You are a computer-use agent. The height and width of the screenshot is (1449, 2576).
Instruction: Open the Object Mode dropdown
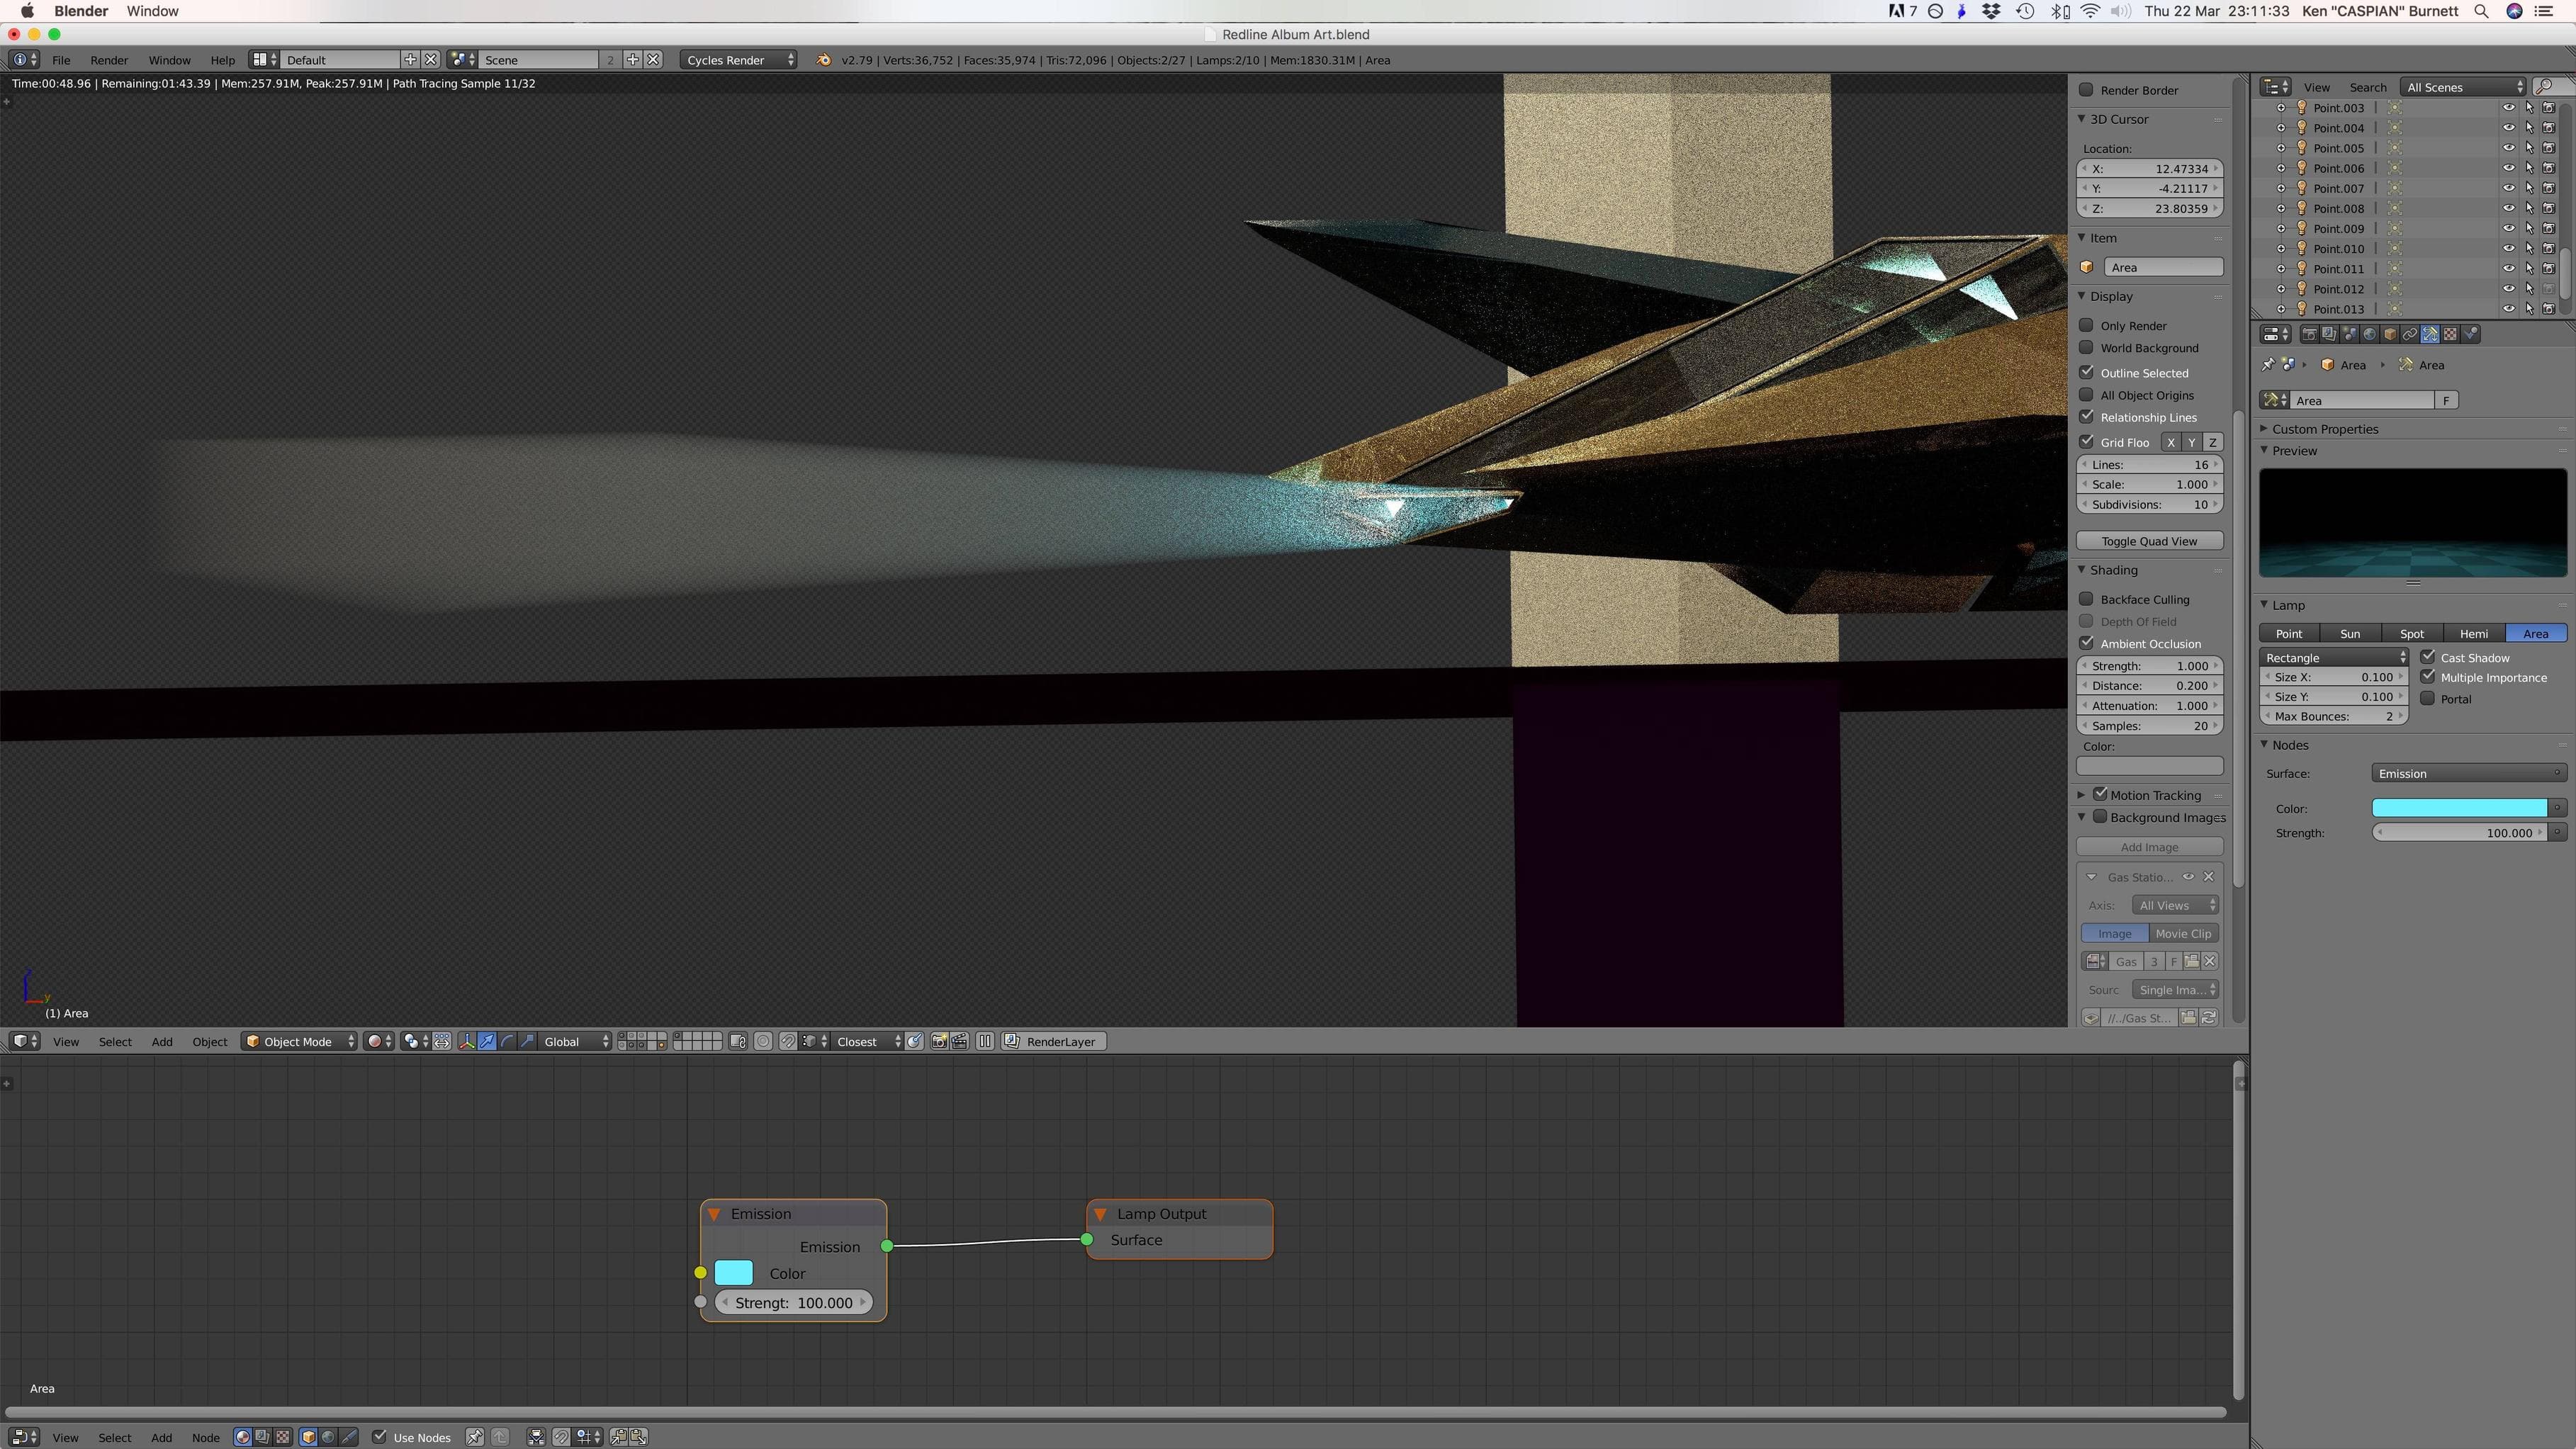299,1042
